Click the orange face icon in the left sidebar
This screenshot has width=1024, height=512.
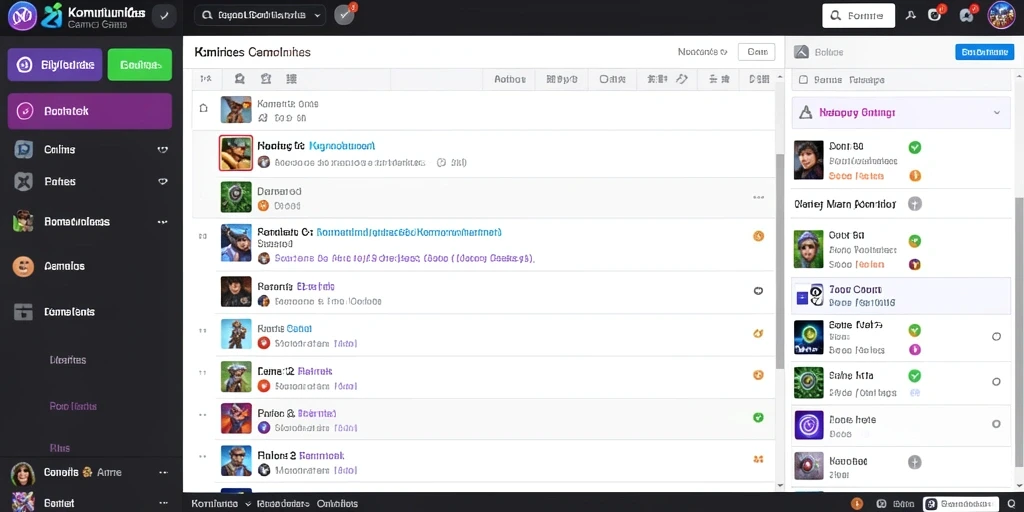24,266
